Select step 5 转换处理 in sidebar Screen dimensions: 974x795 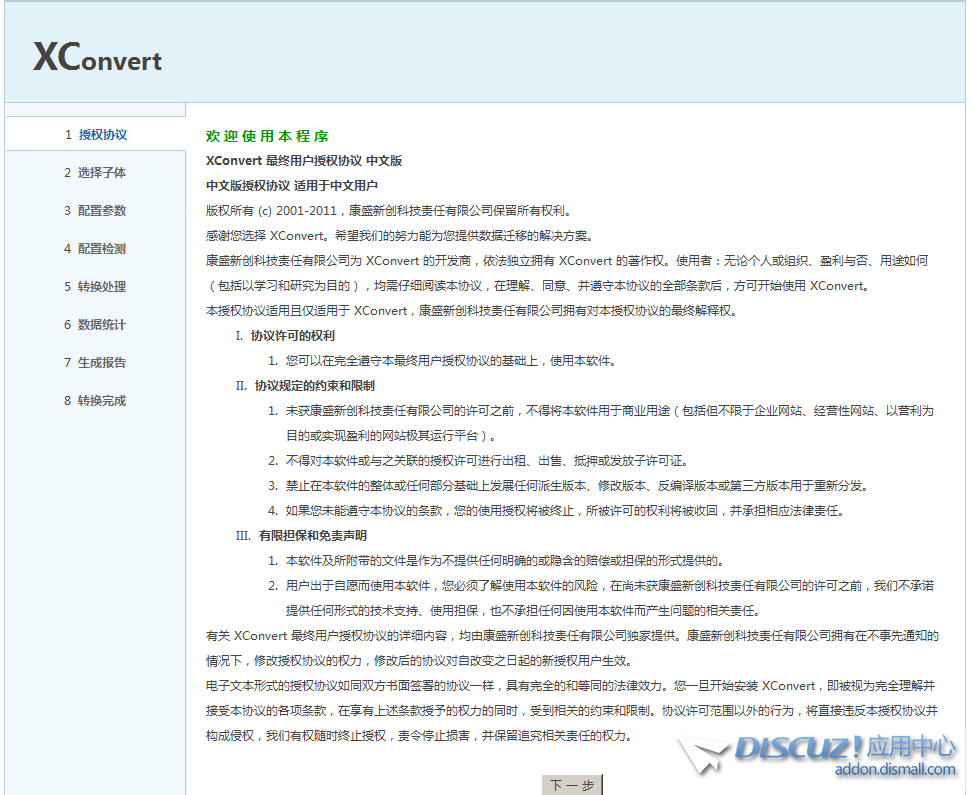[x=95, y=286]
